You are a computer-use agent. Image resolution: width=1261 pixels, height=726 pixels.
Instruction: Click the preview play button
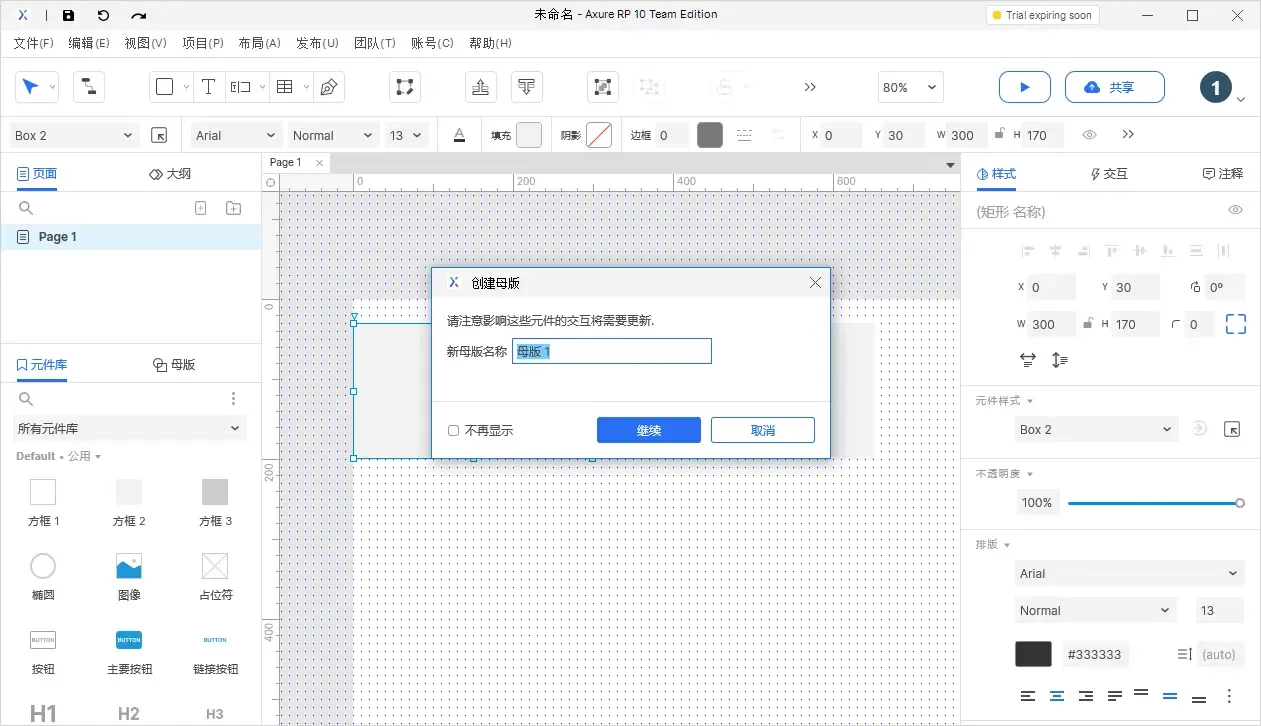coord(1024,87)
